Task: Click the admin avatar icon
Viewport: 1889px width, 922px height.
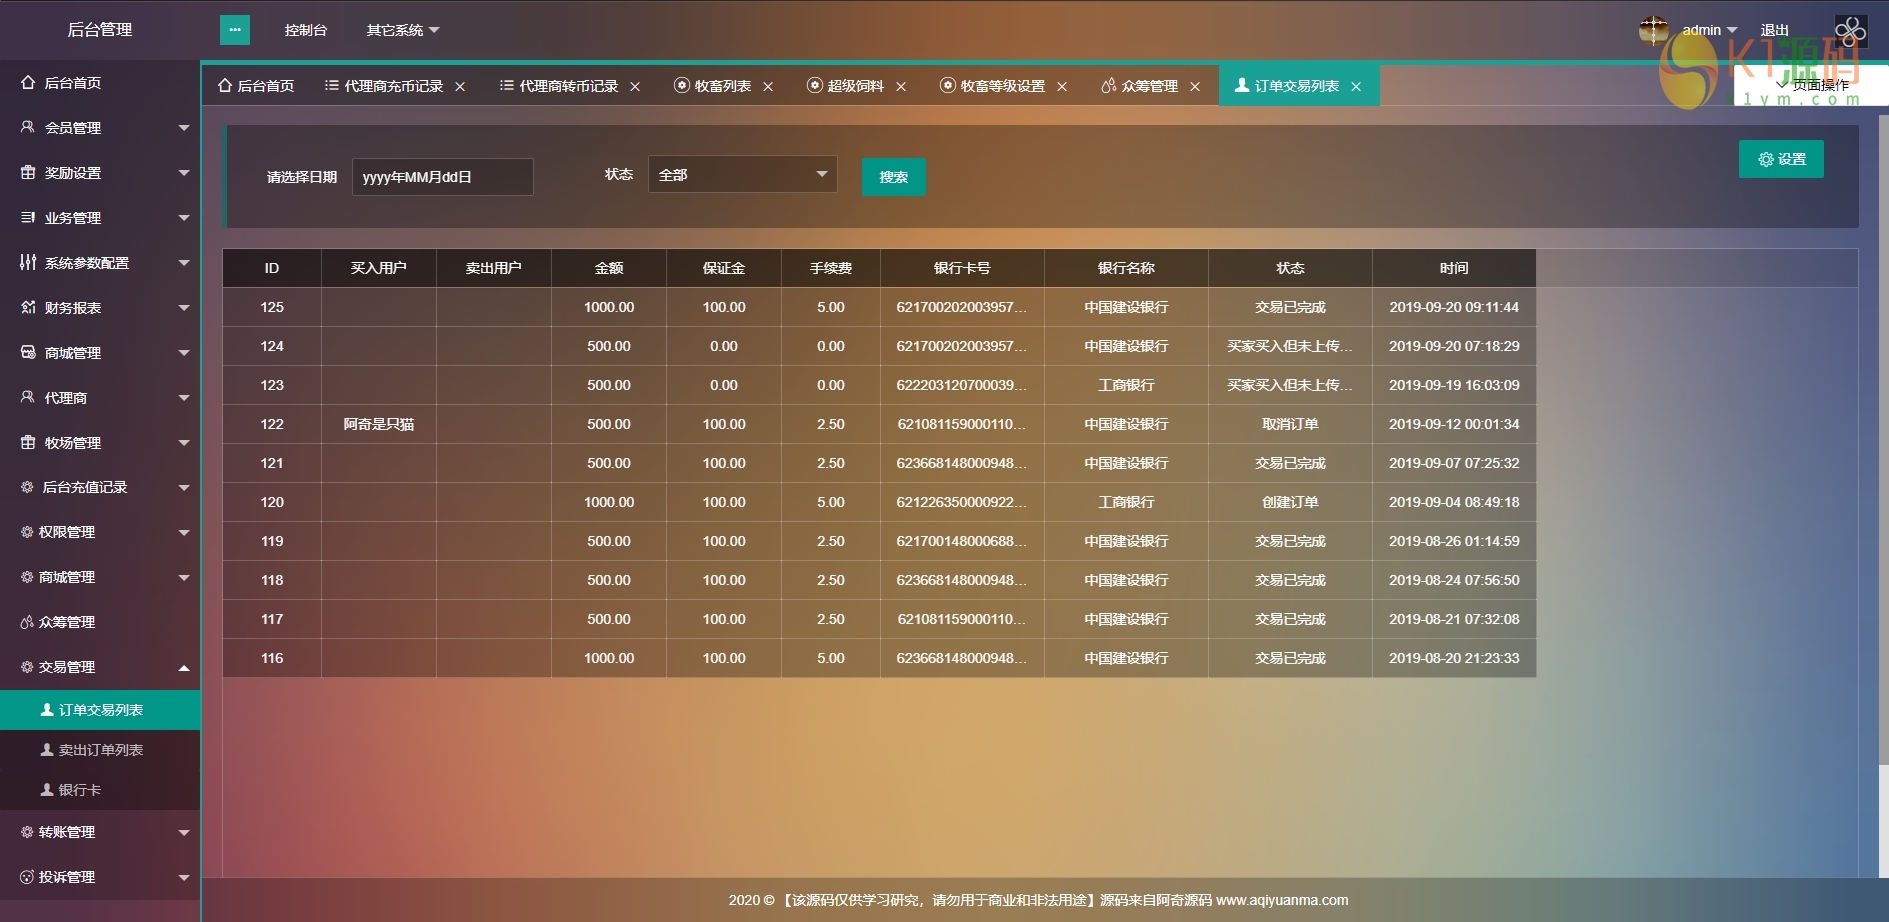Action: pyautogui.click(x=1653, y=30)
